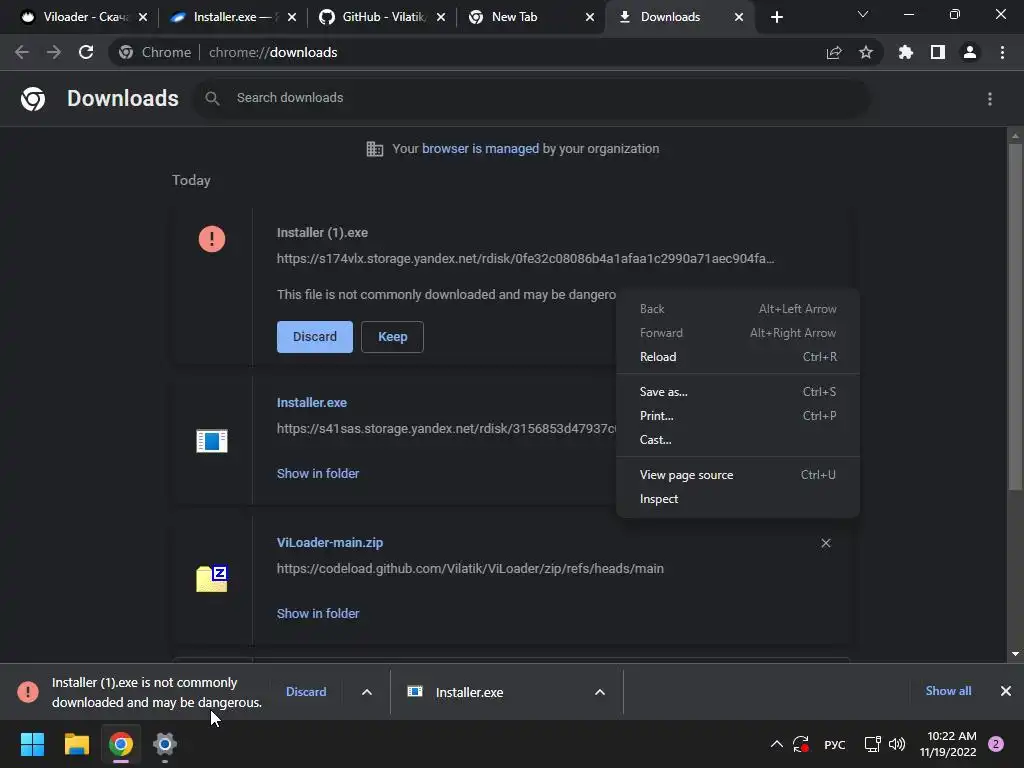The height and width of the screenshot is (768, 1024).
Task: Click Discard for Installer (1).exe in list
Action: 315,337
